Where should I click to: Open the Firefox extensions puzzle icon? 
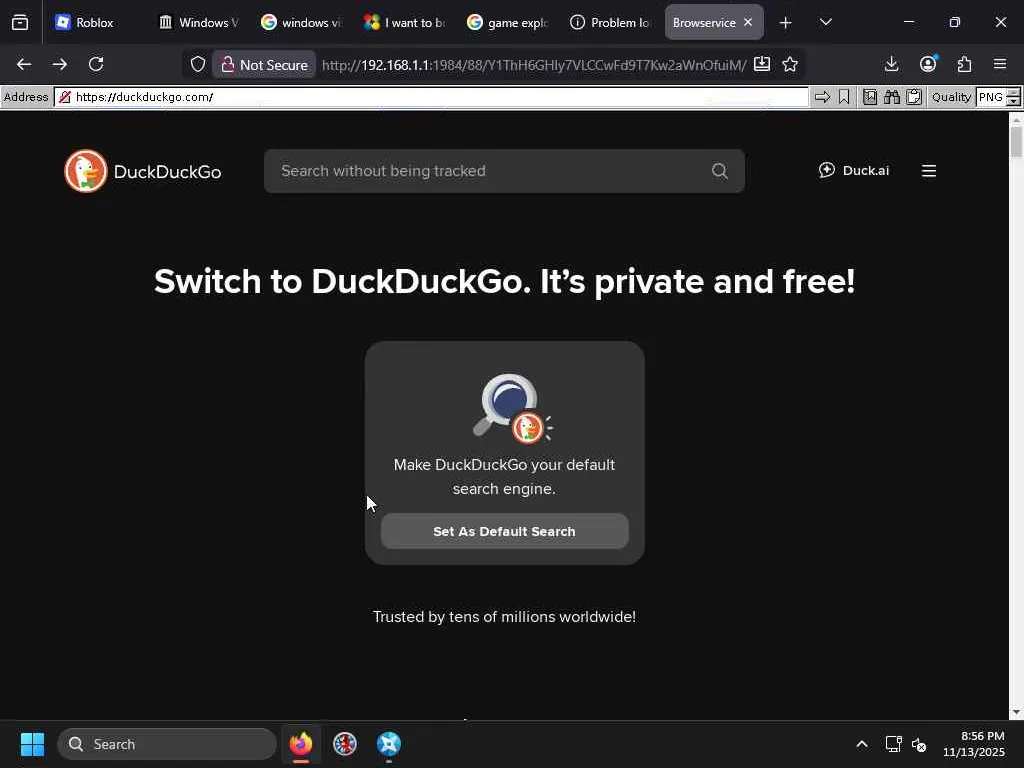click(x=964, y=64)
